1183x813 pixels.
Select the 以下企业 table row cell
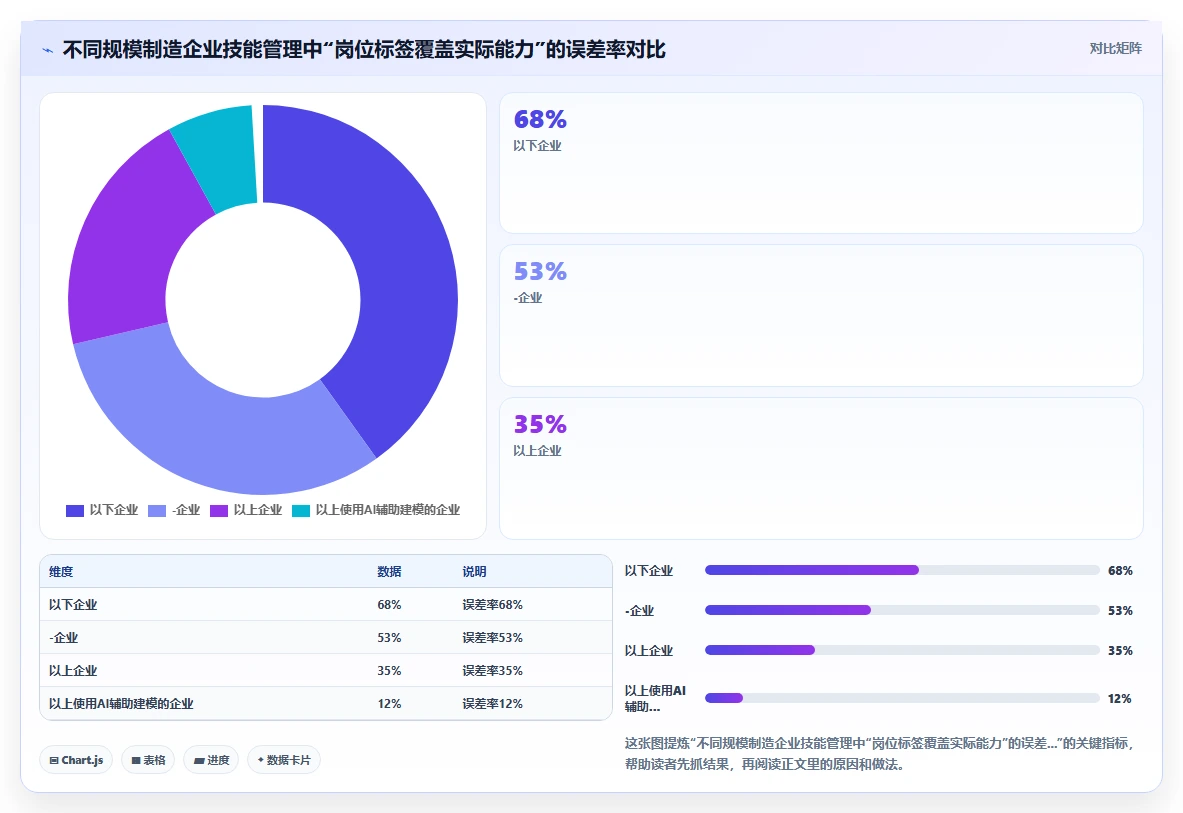[x=73, y=605]
